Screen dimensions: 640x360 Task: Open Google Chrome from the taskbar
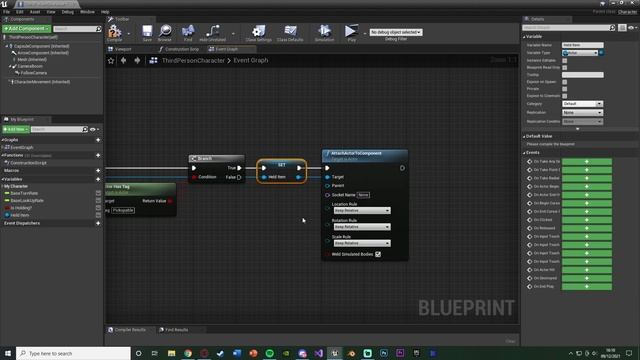[188, 353]
